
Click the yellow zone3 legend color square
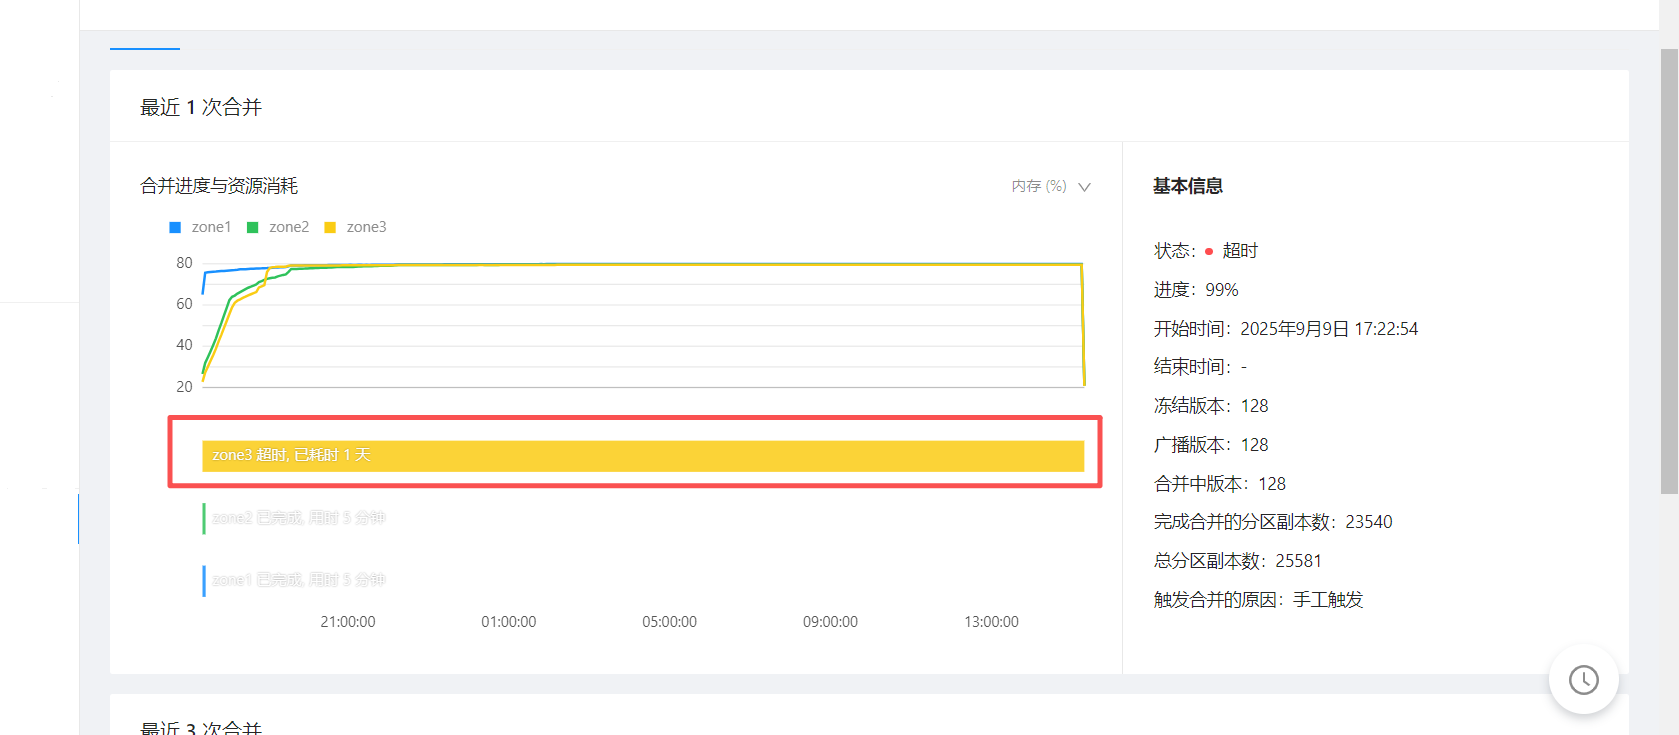[330, 227]
